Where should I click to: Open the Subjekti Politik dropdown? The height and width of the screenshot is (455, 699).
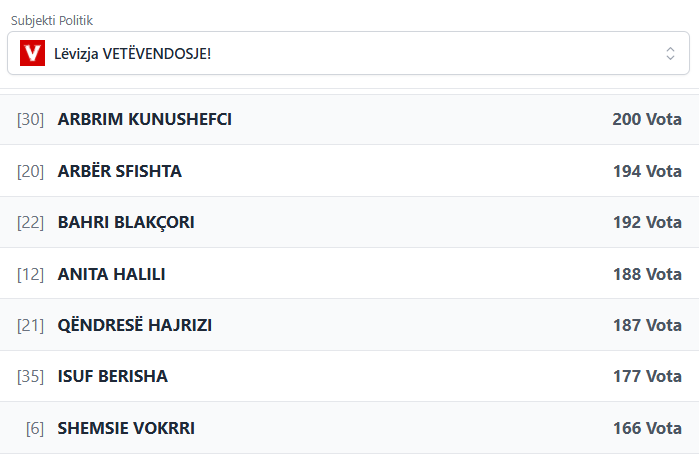click(348, 53)
